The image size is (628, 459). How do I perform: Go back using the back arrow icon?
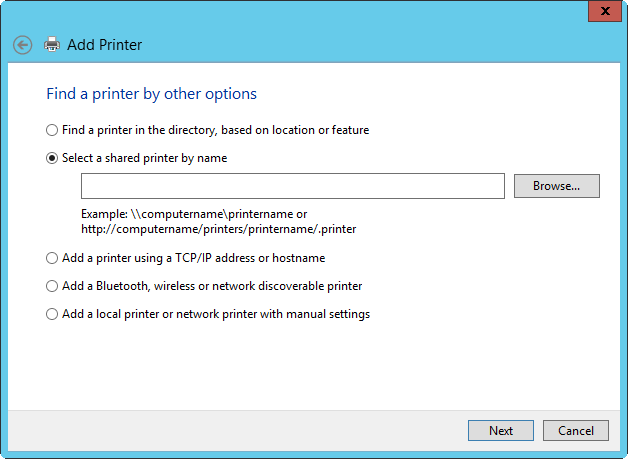pyautogui.click(x=23, y=45)
